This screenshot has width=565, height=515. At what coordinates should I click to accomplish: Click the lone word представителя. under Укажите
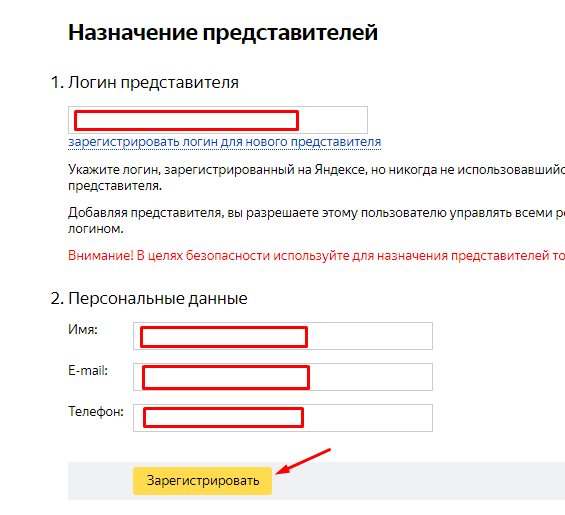(115, 186)
